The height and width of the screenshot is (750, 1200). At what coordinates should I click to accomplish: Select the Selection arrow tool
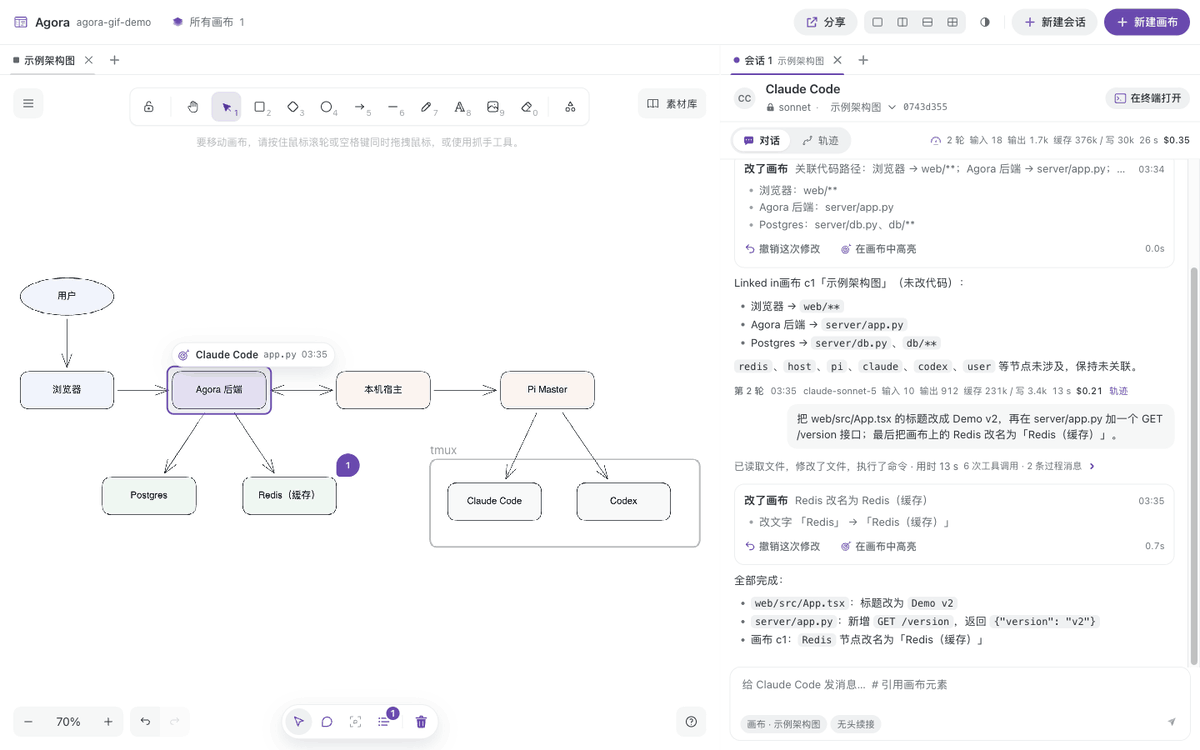pos(226,107)
